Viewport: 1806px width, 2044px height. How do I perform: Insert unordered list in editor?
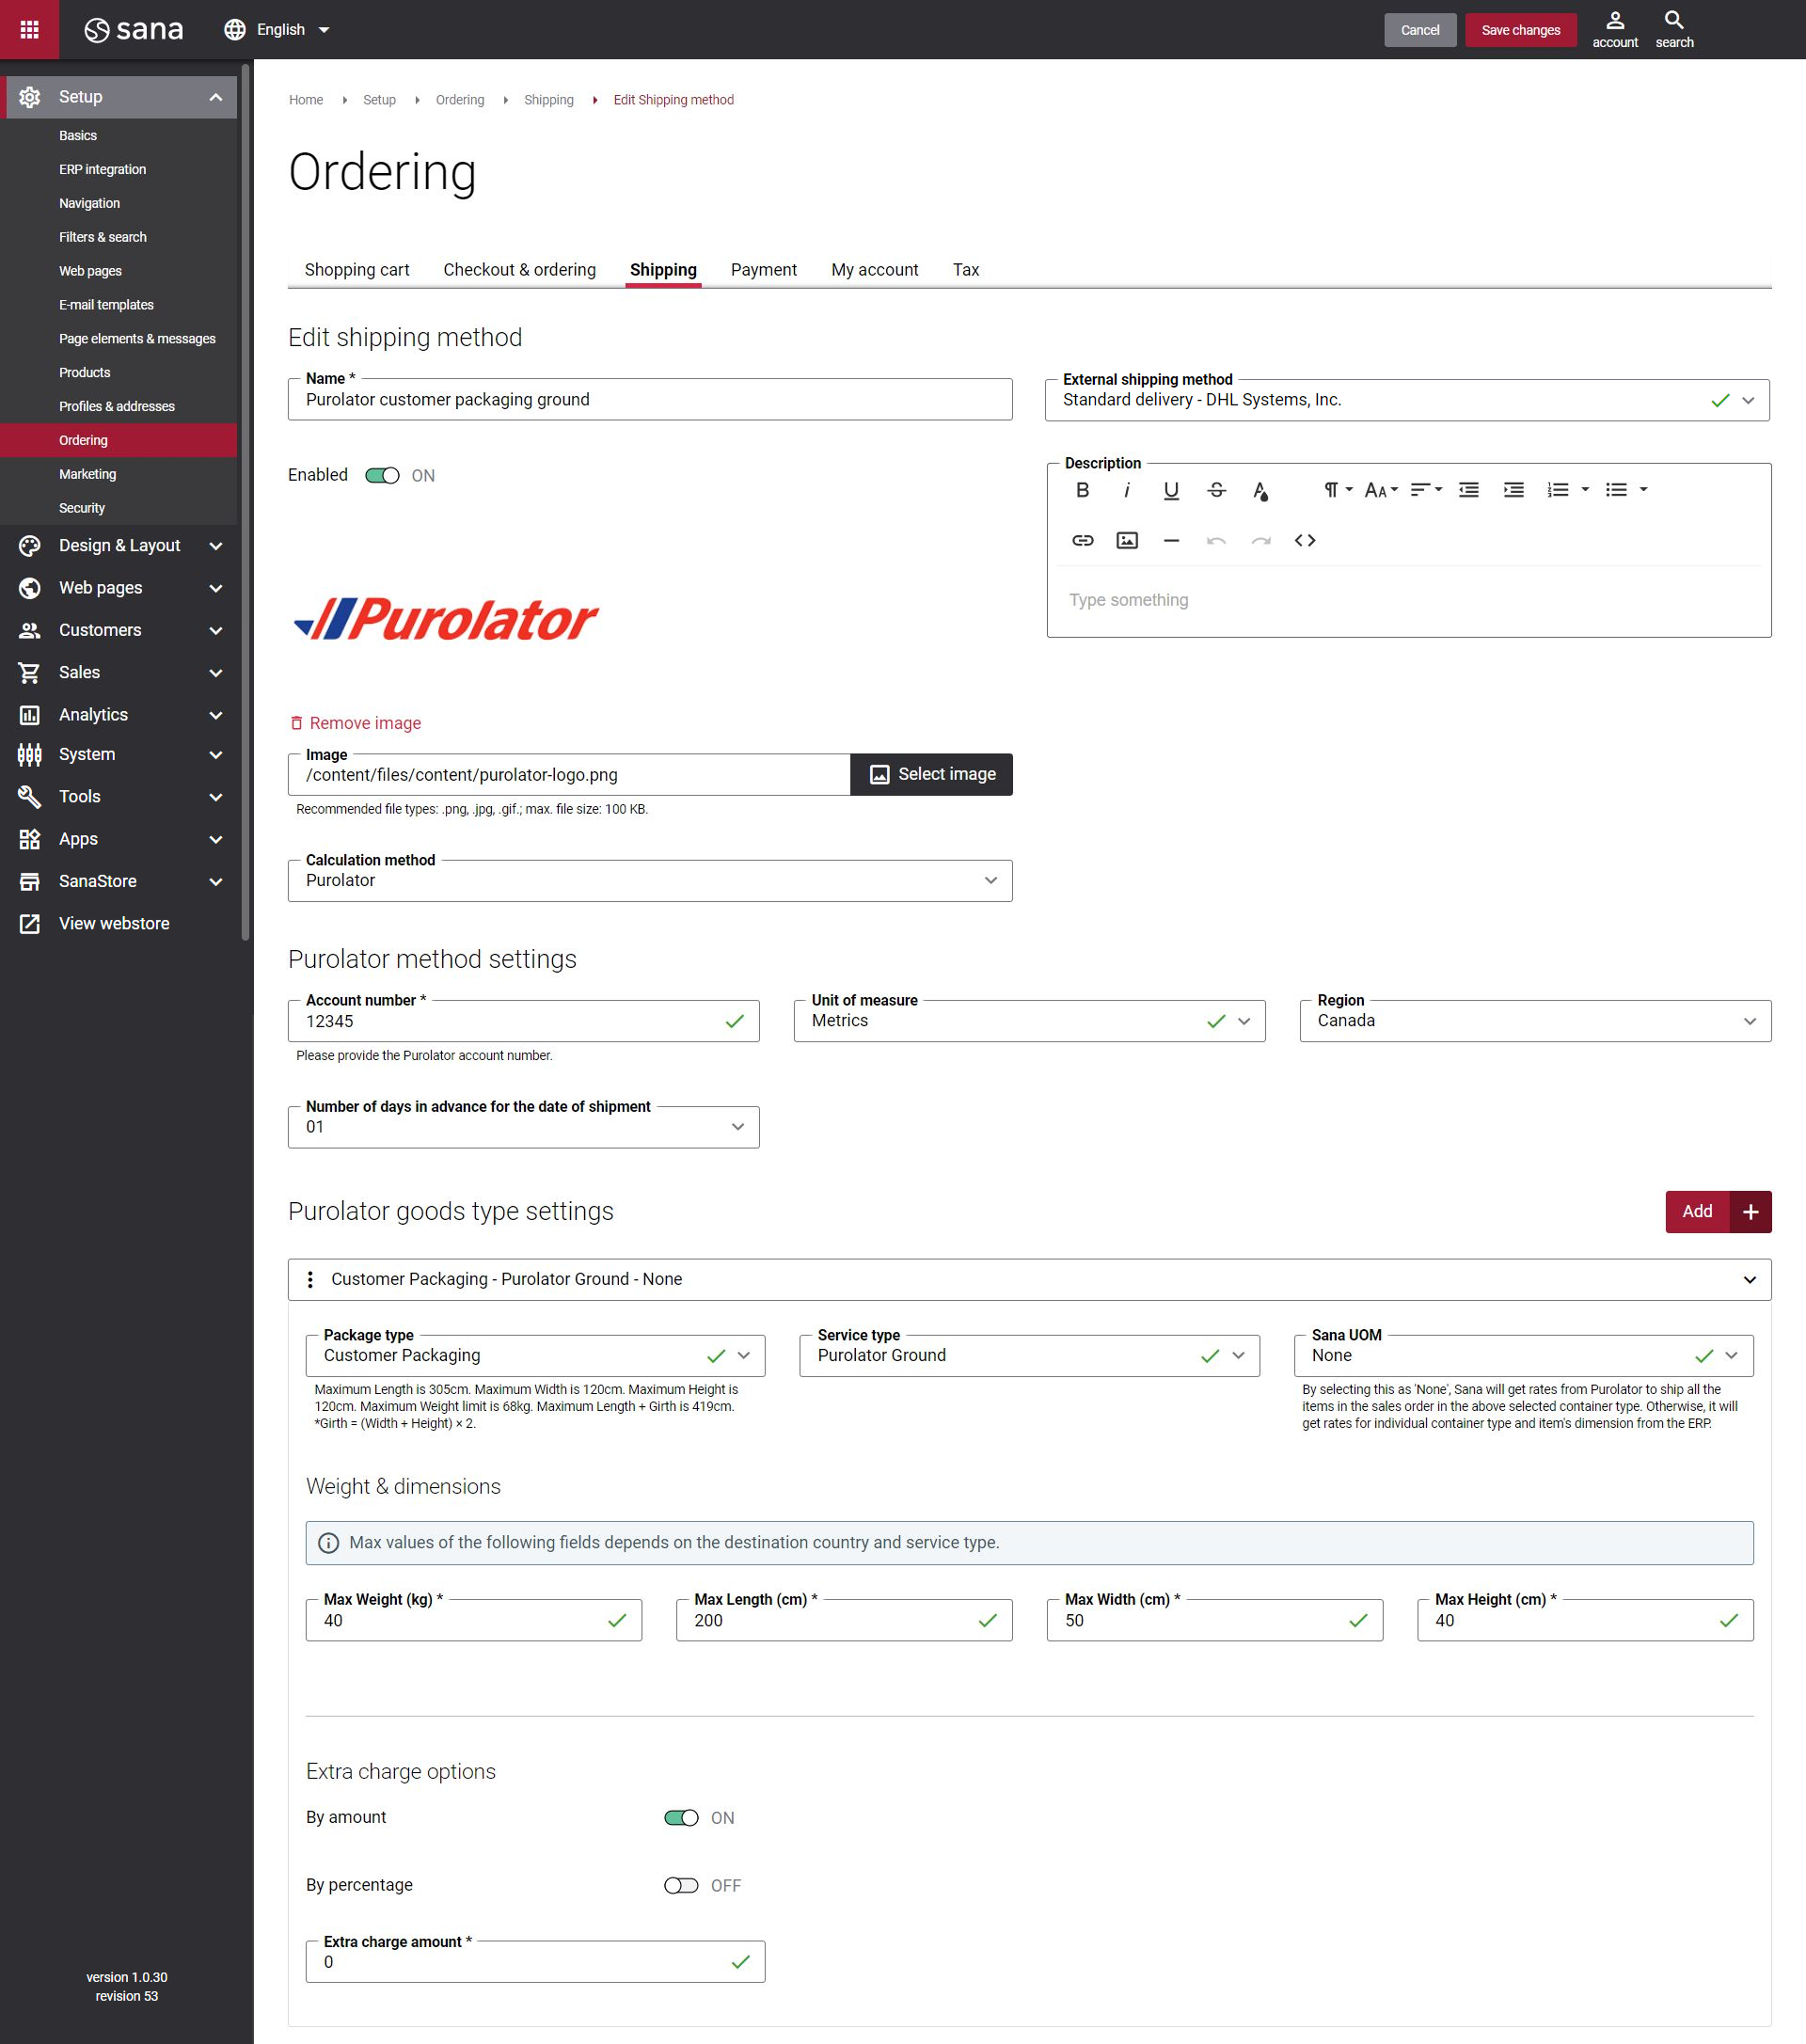tap(1617, 490)
